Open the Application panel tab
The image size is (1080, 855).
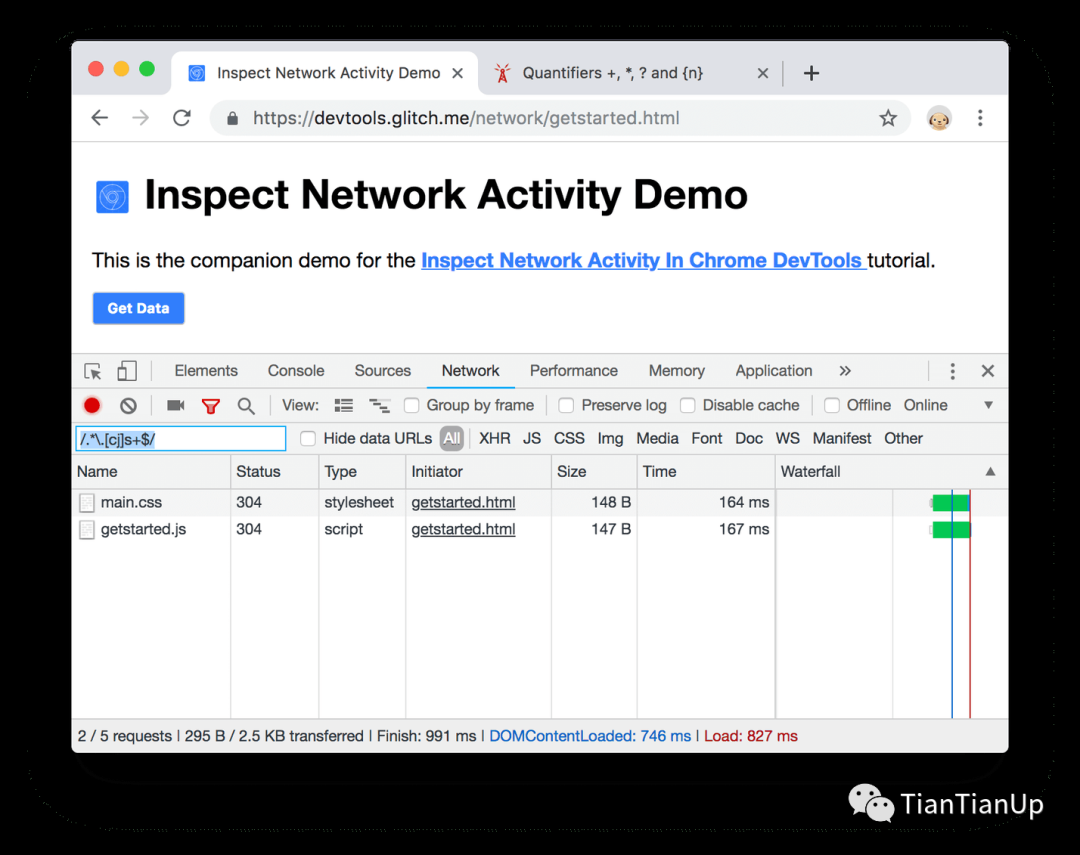coord(773,371)
